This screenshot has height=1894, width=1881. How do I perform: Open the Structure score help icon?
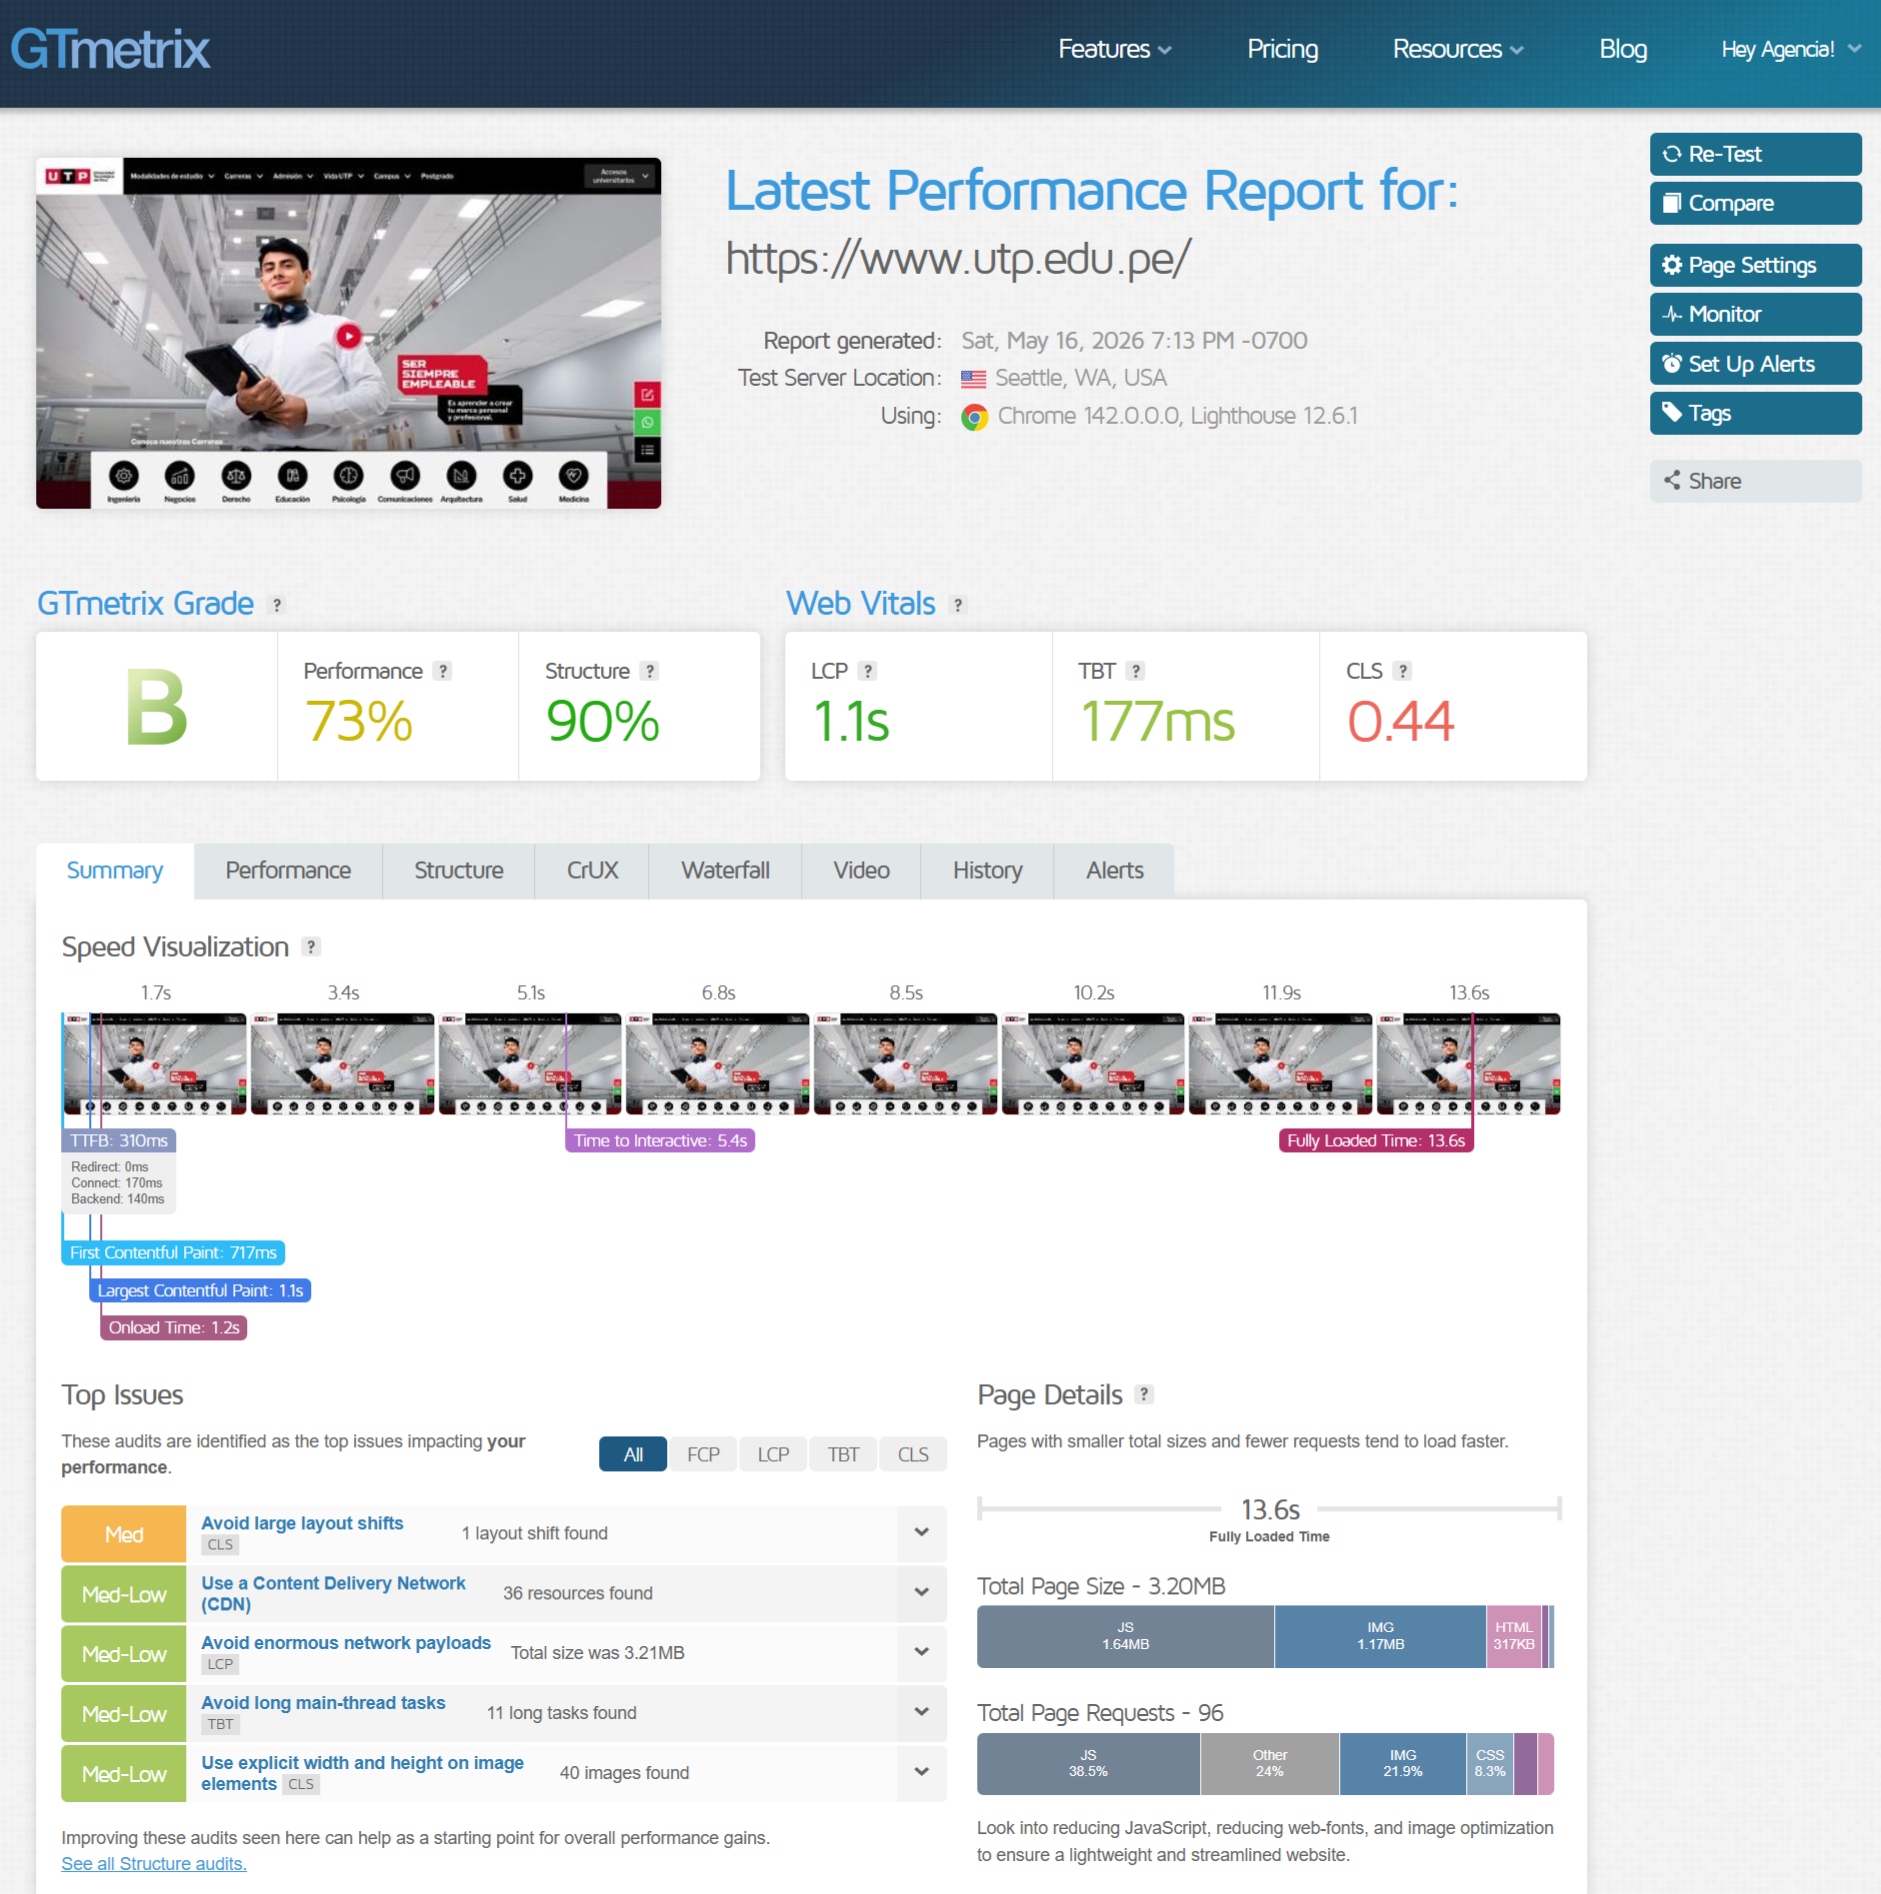click(650, 671)
